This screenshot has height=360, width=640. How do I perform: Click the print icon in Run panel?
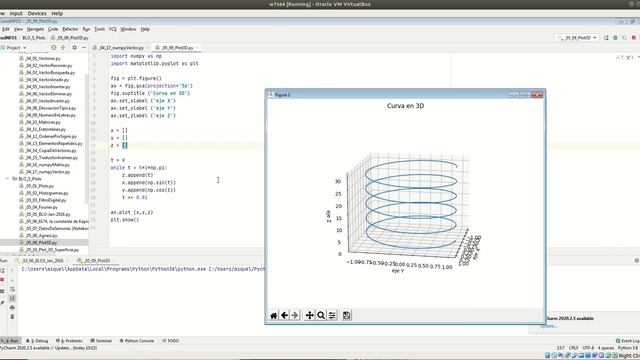[12, 307]
